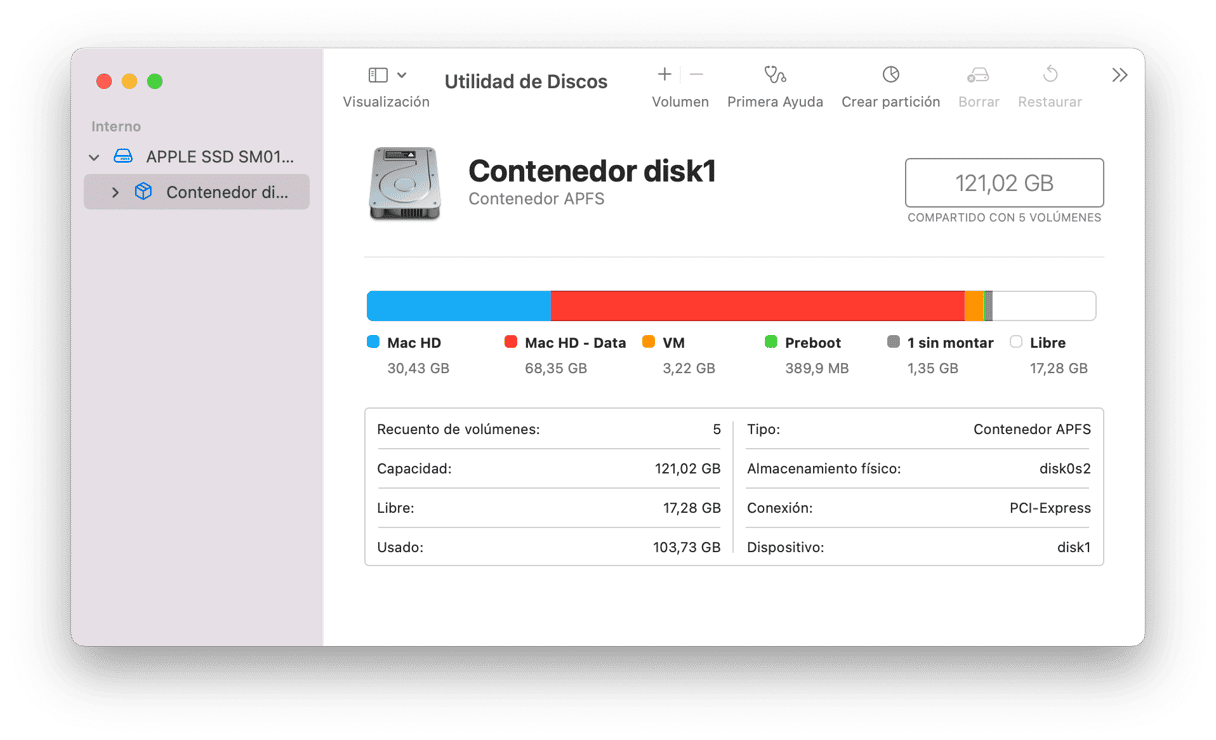Click the 389,9 MB size value
Image resolution: width=1216 pixels, height=740 pixels.
(x=817, y=369)
